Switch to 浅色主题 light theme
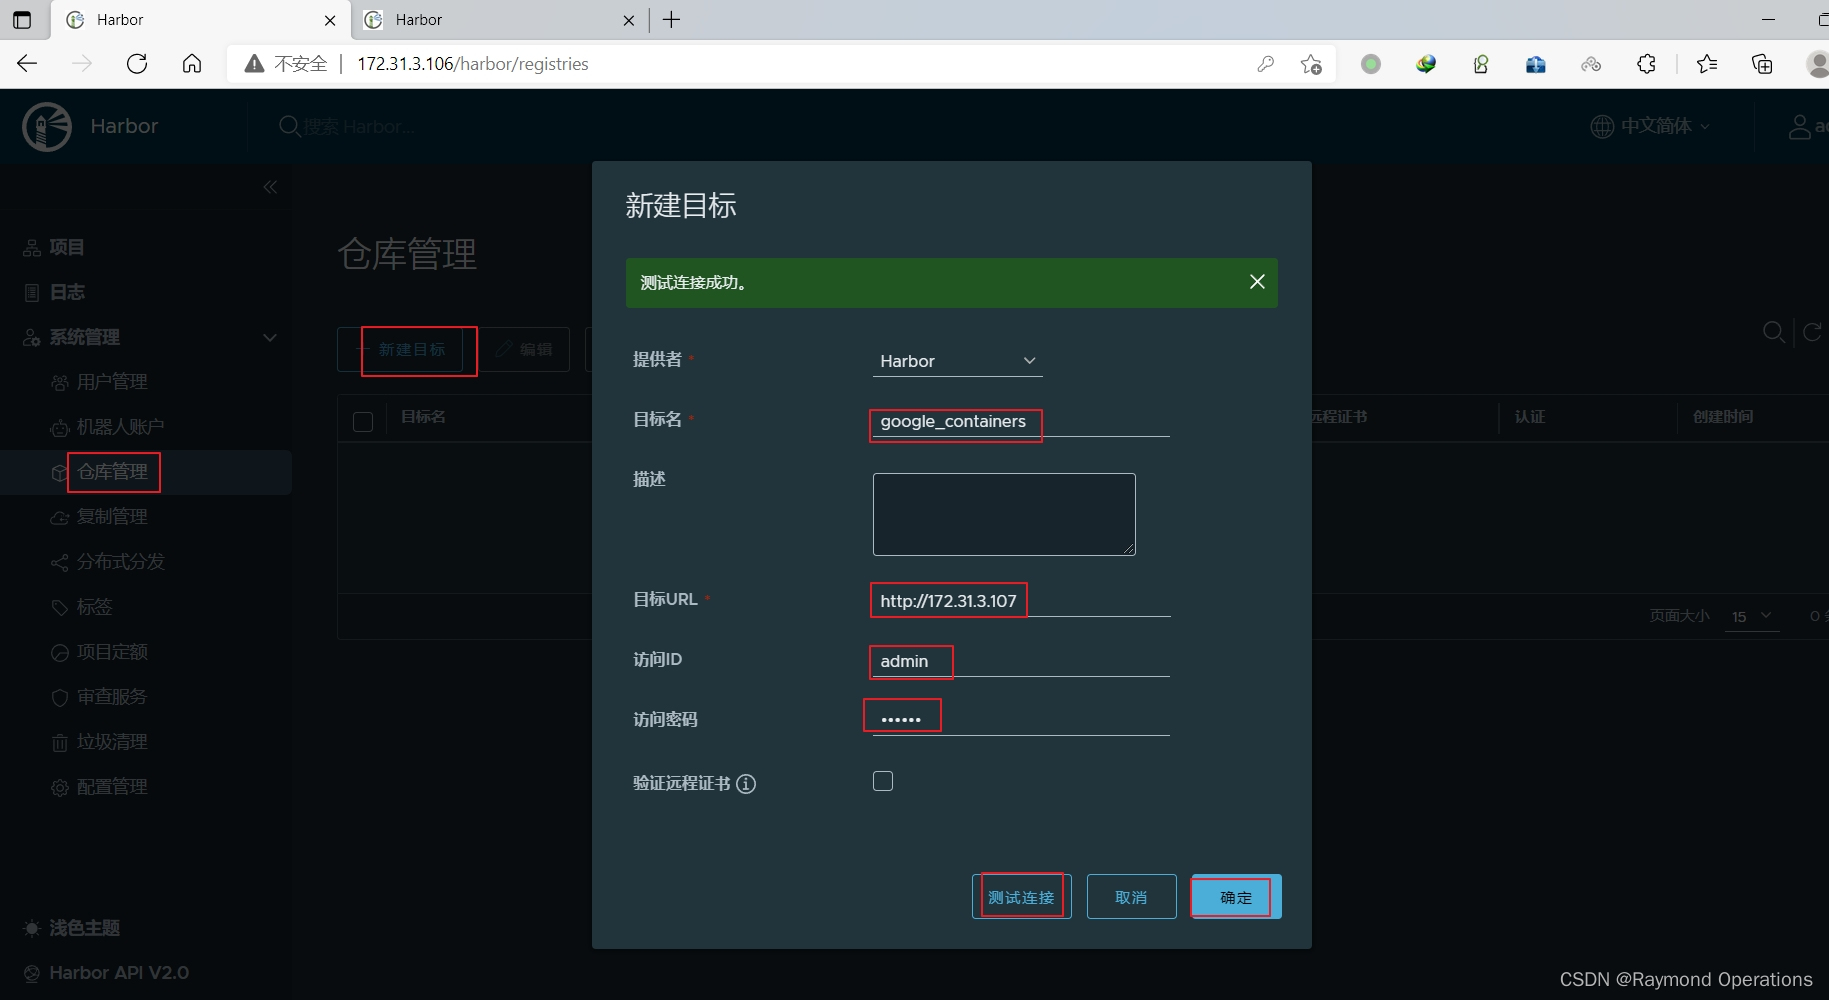The width and height of the screenshot is (1829, 1000). point(71,928)
